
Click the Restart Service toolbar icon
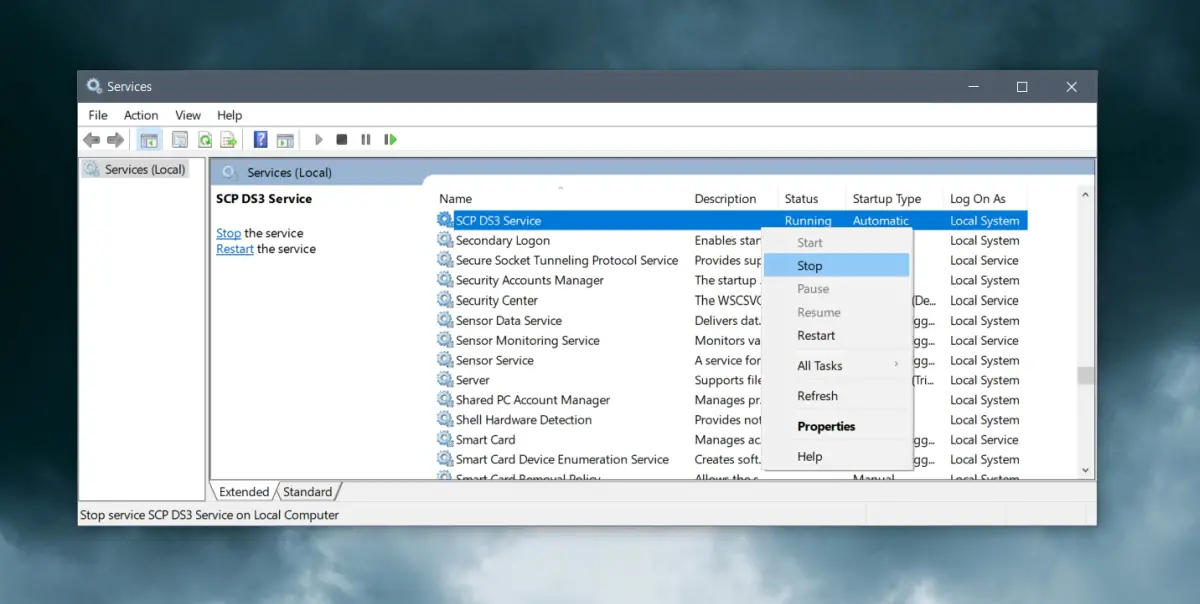click(x=391, y=140)
